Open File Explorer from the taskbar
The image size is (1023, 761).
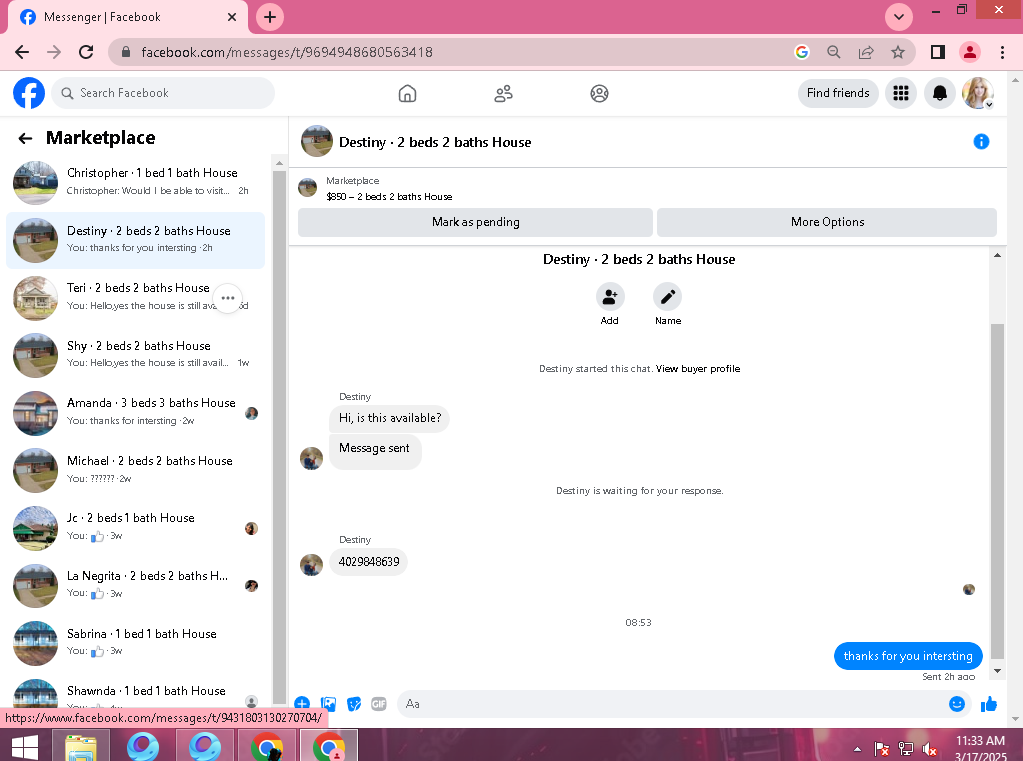[x=81, y=745]
